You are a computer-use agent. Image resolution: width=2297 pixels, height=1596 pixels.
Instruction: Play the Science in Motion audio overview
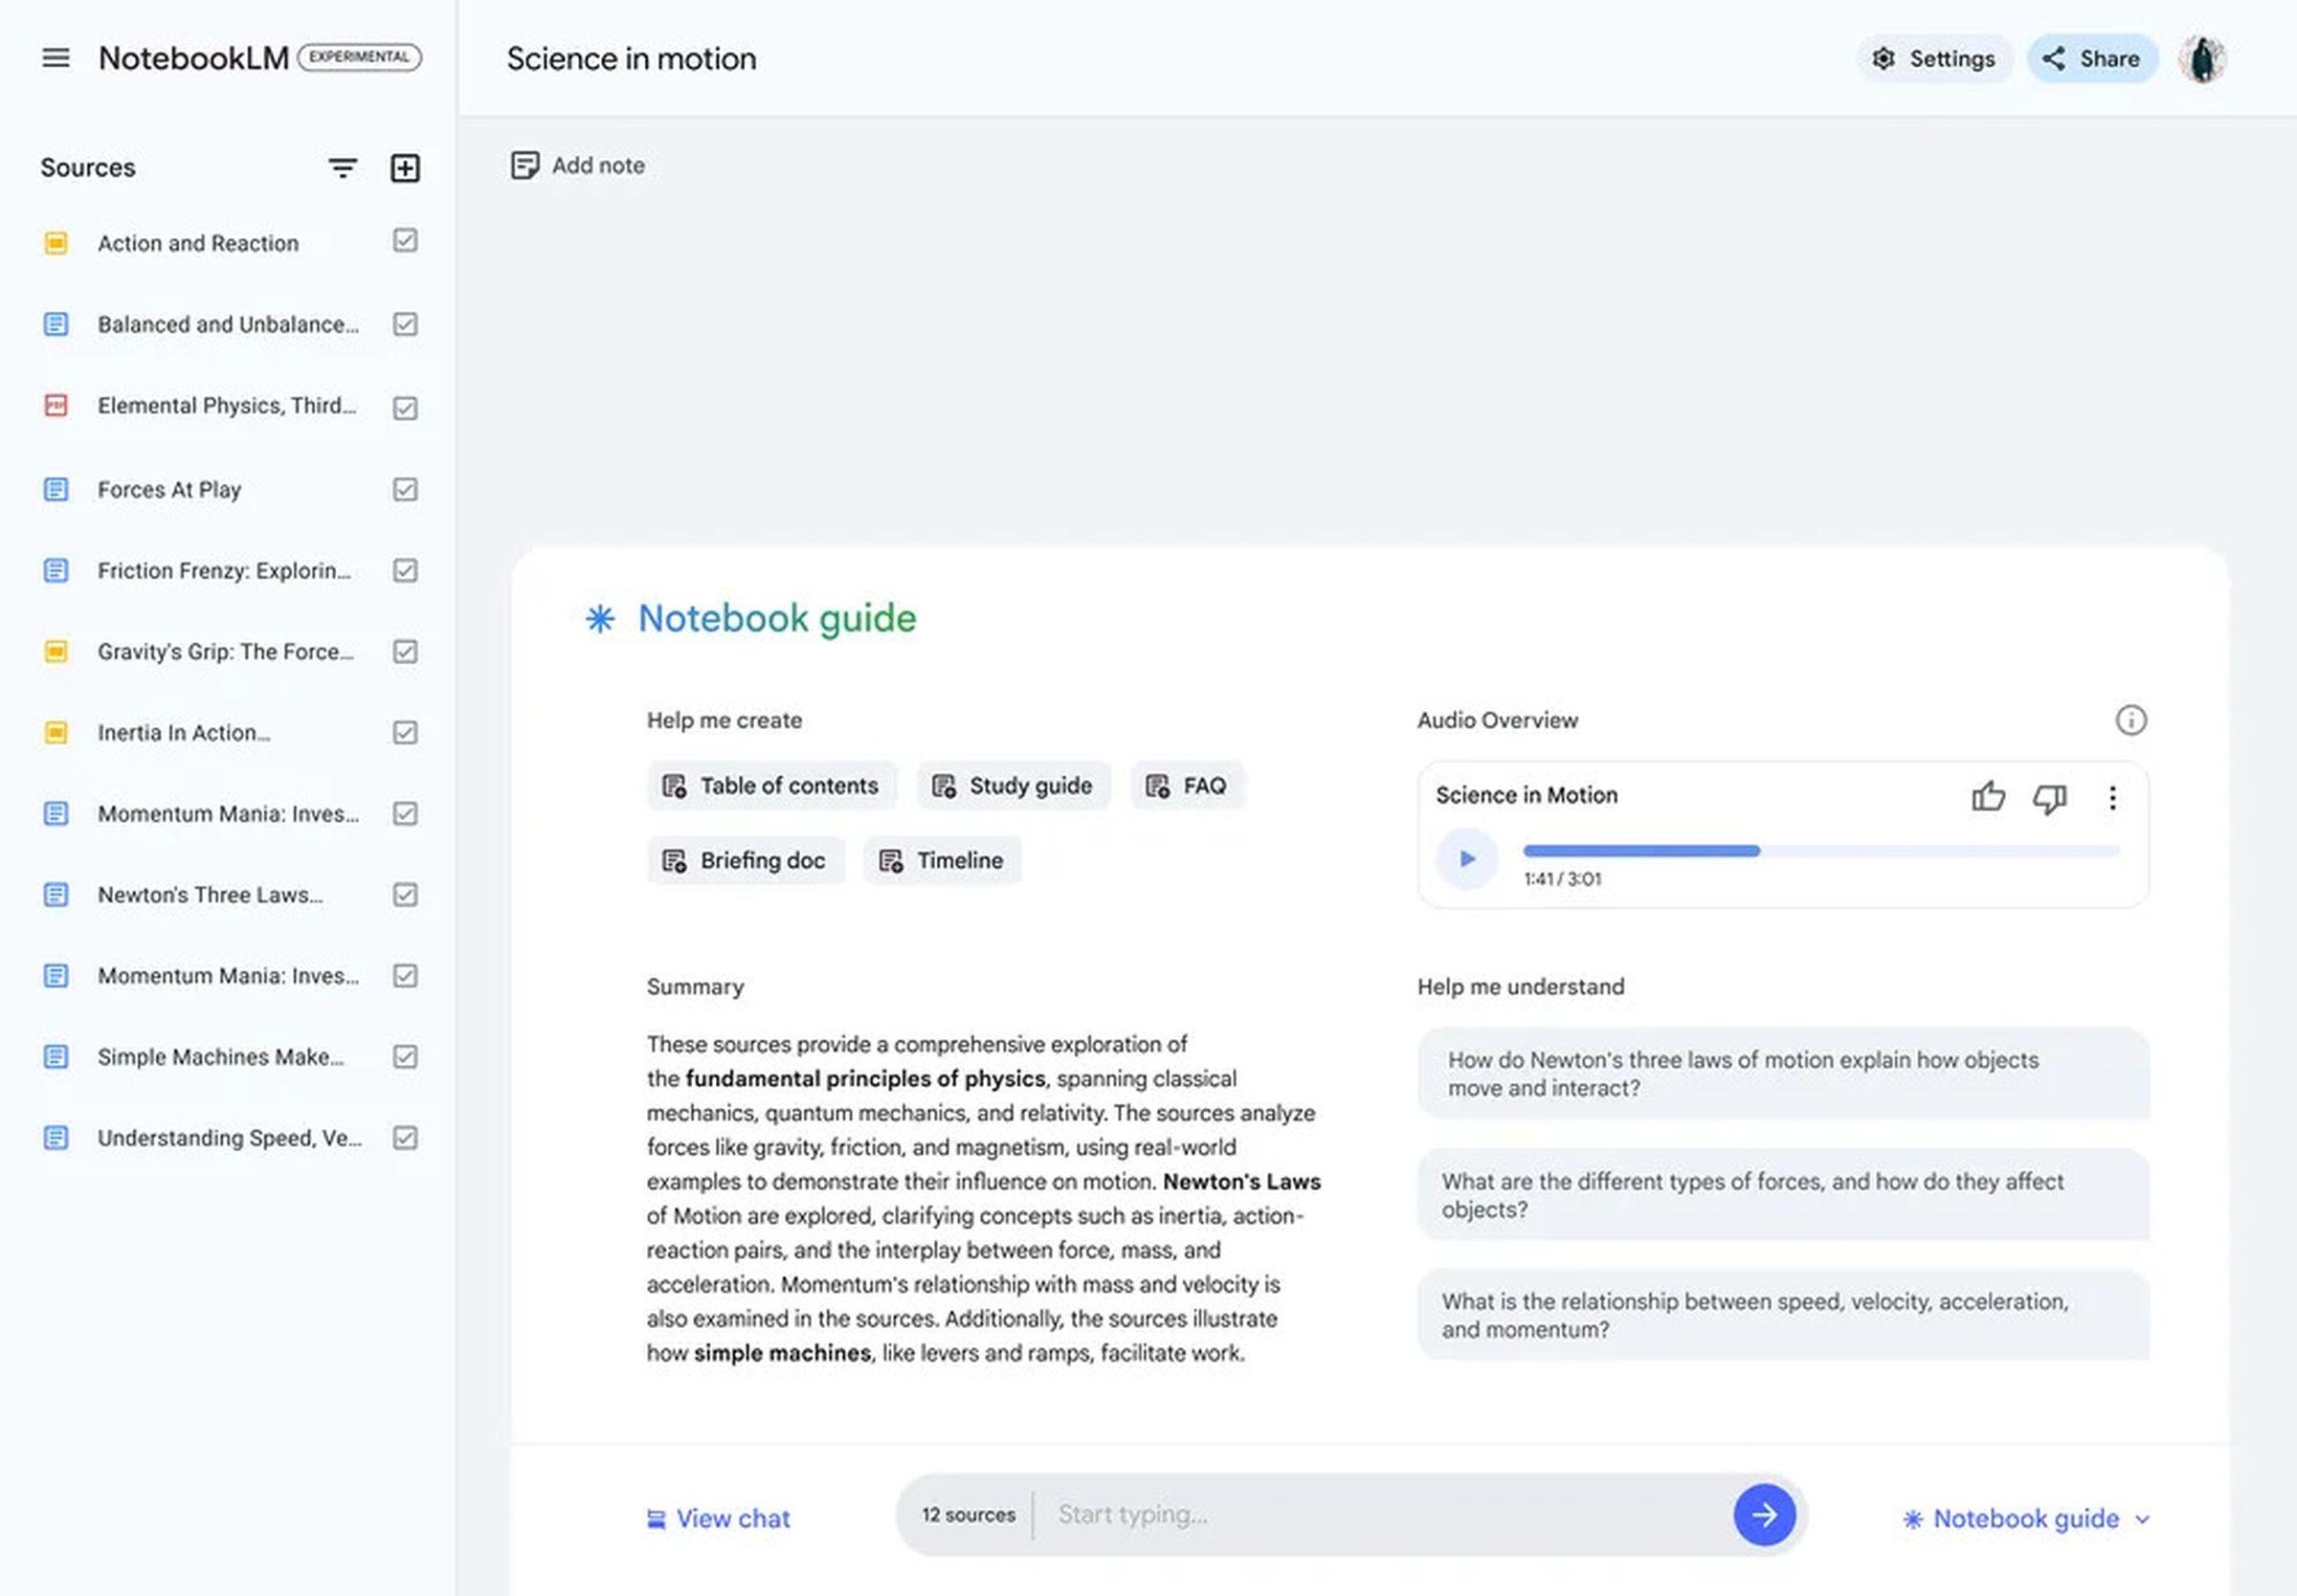1468,856
